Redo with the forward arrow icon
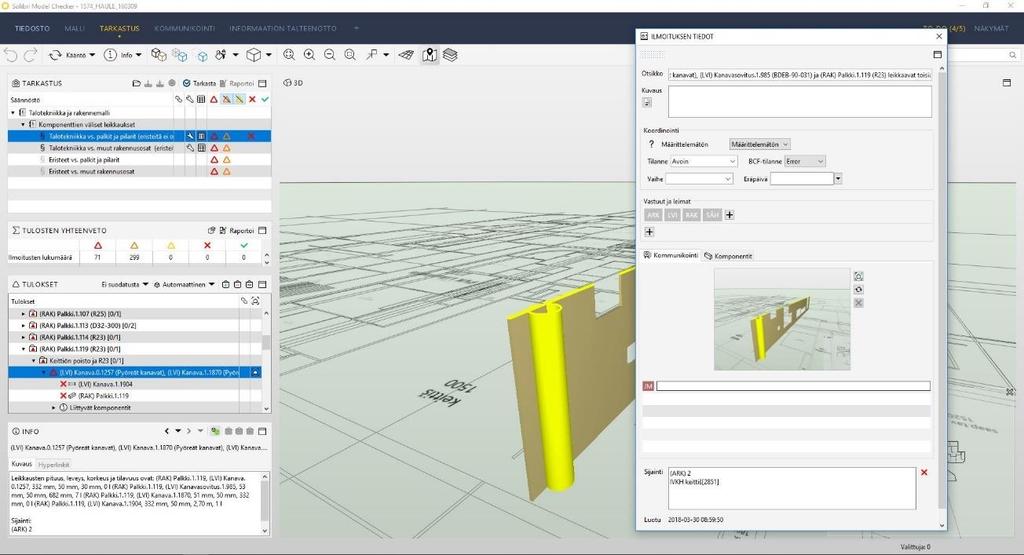Image resolution: width=1024 pixels, height=555 pixels. click(x=30, y=56)
